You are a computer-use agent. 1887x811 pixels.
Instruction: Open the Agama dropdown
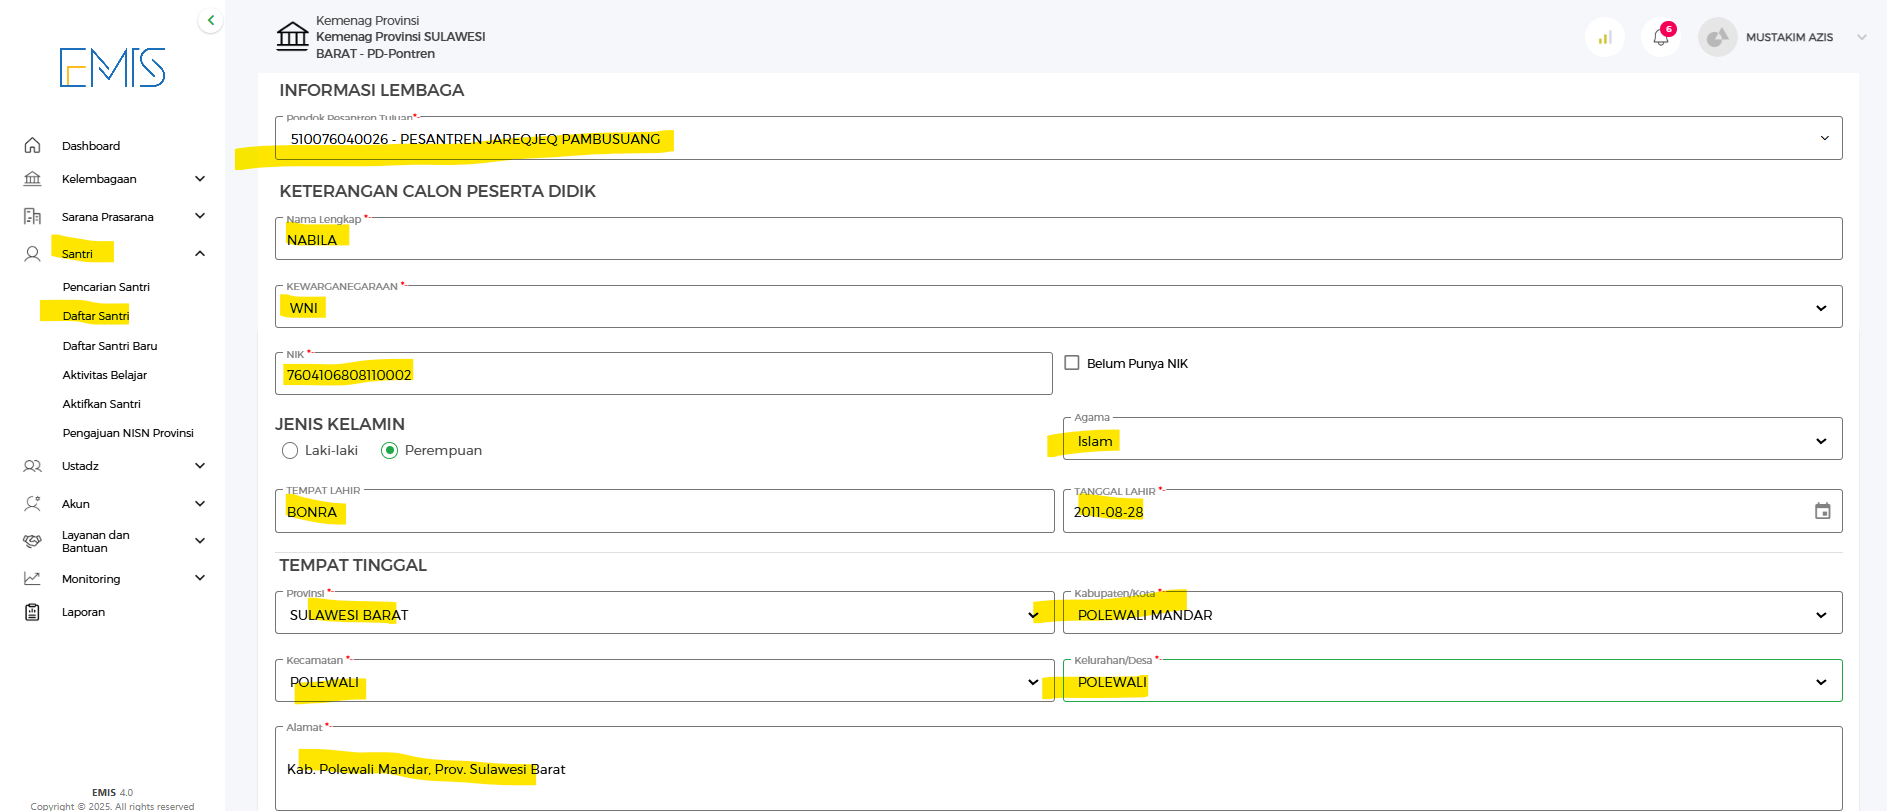[1451, 440]
